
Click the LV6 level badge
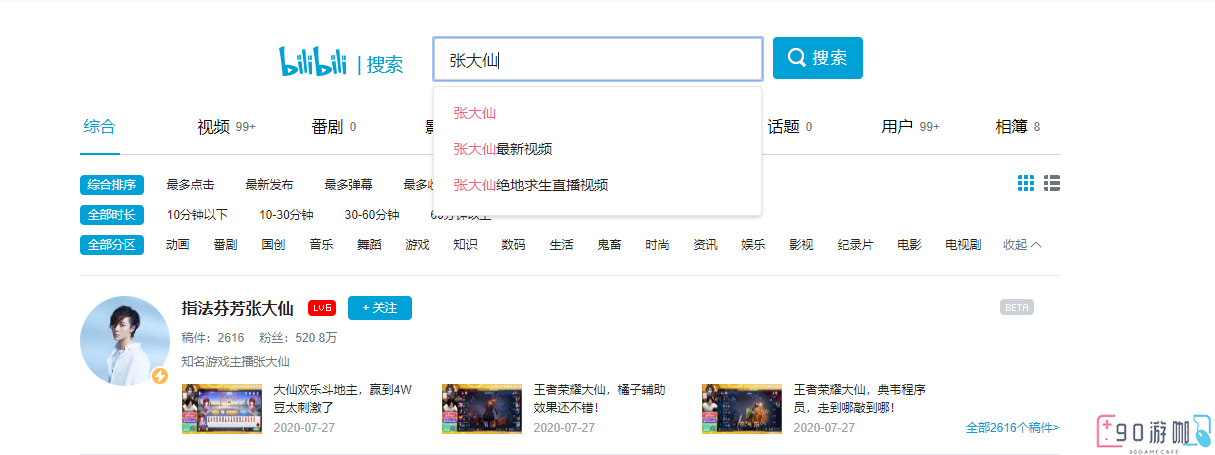point(321,308)
